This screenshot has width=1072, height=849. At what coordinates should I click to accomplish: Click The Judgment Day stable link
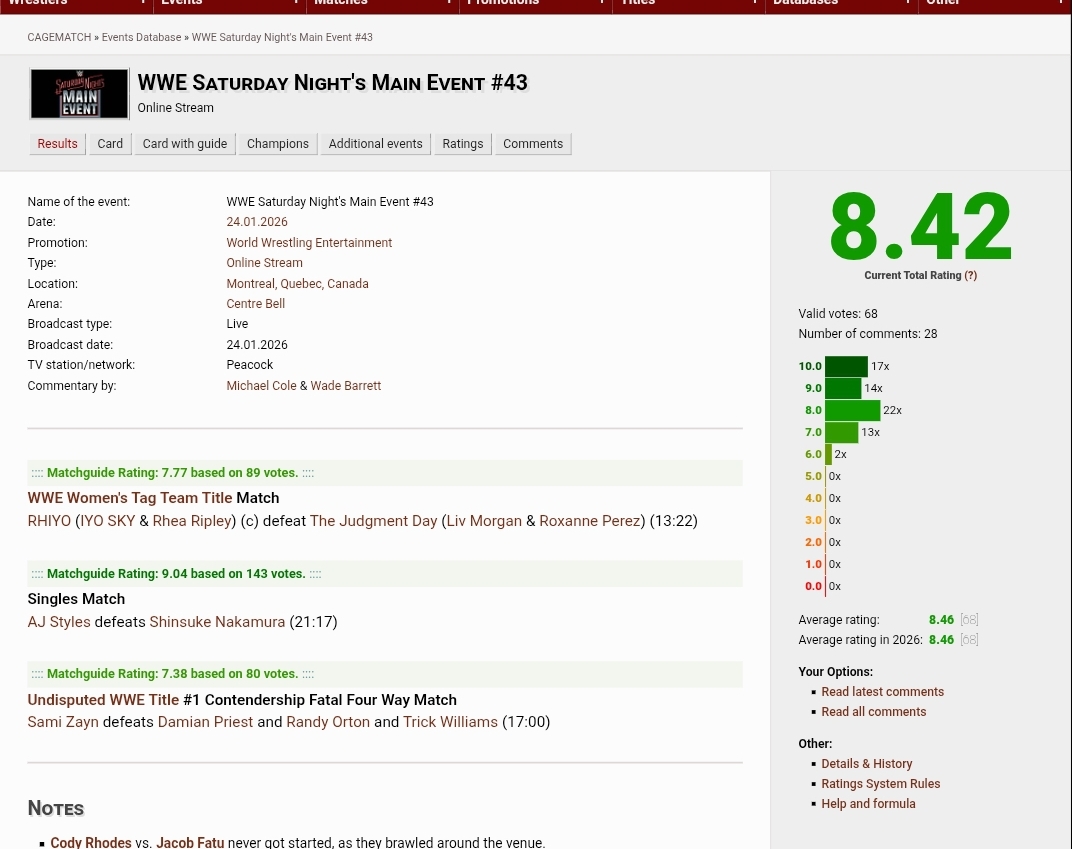(373, 521)
